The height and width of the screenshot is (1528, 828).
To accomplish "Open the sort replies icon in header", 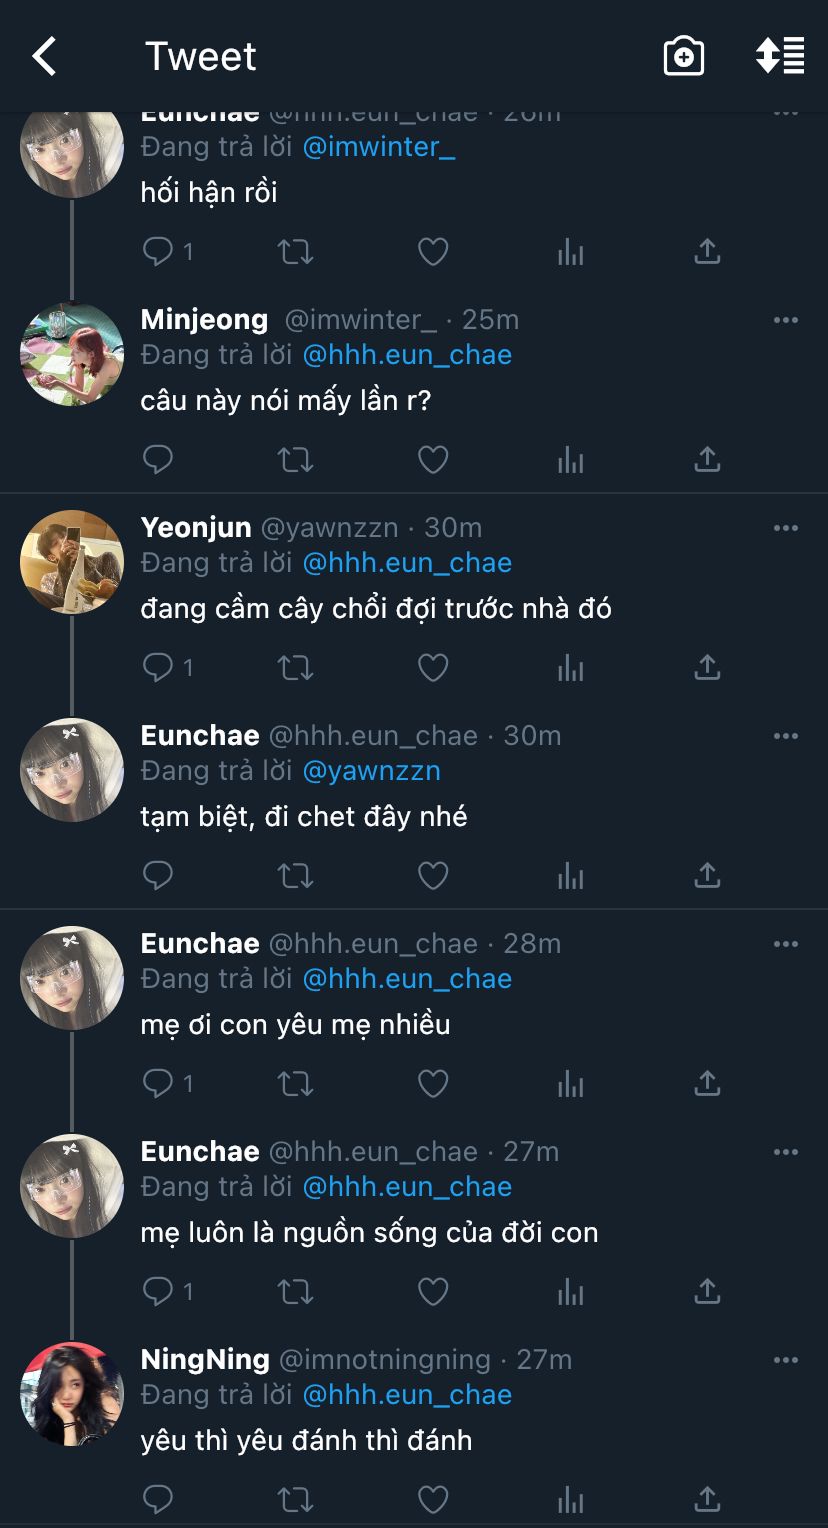I will pyautogui.click(x=780, y=57).
